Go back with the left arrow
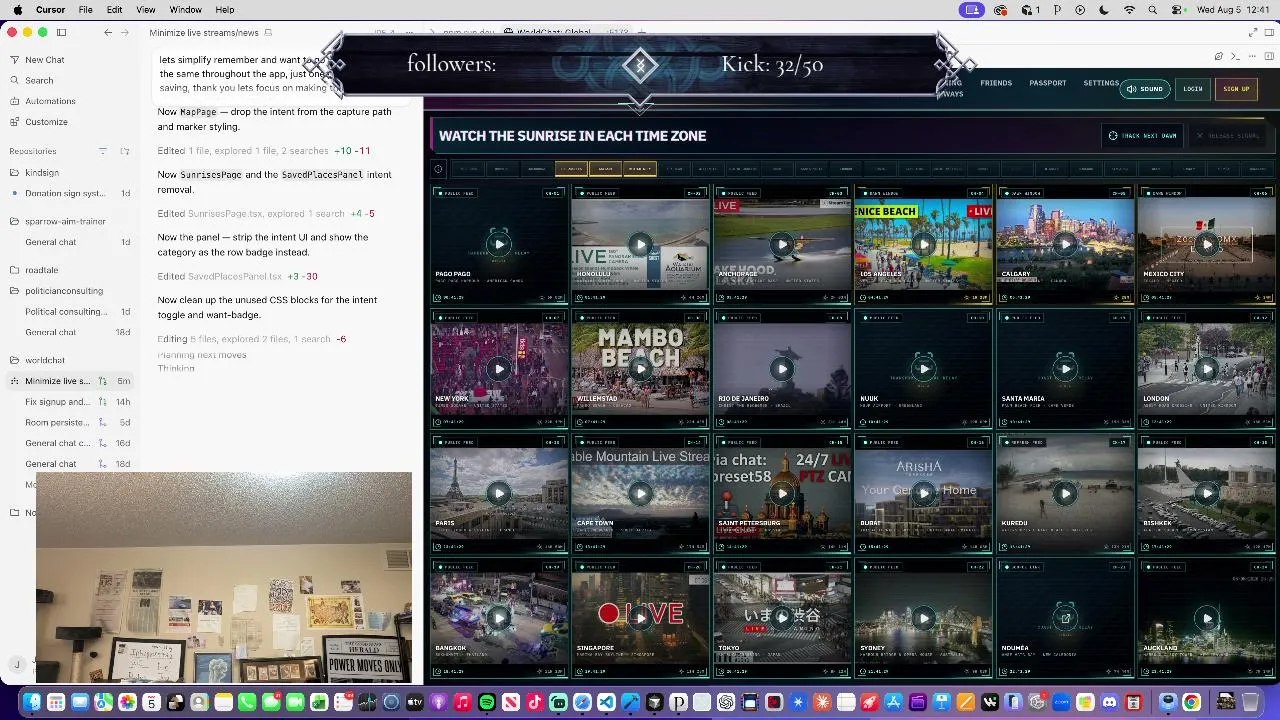1280x720 pixels. (108, 32)
